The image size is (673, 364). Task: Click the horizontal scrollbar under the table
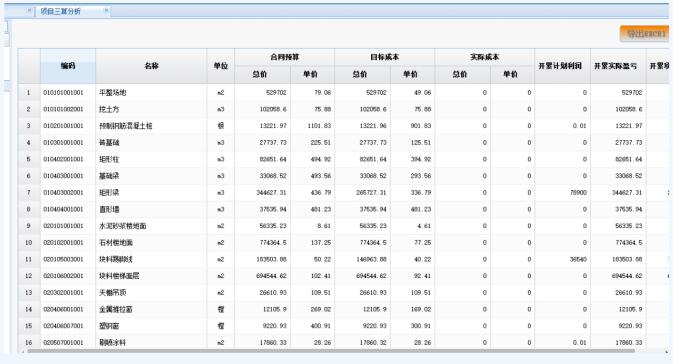click(330, 351)
